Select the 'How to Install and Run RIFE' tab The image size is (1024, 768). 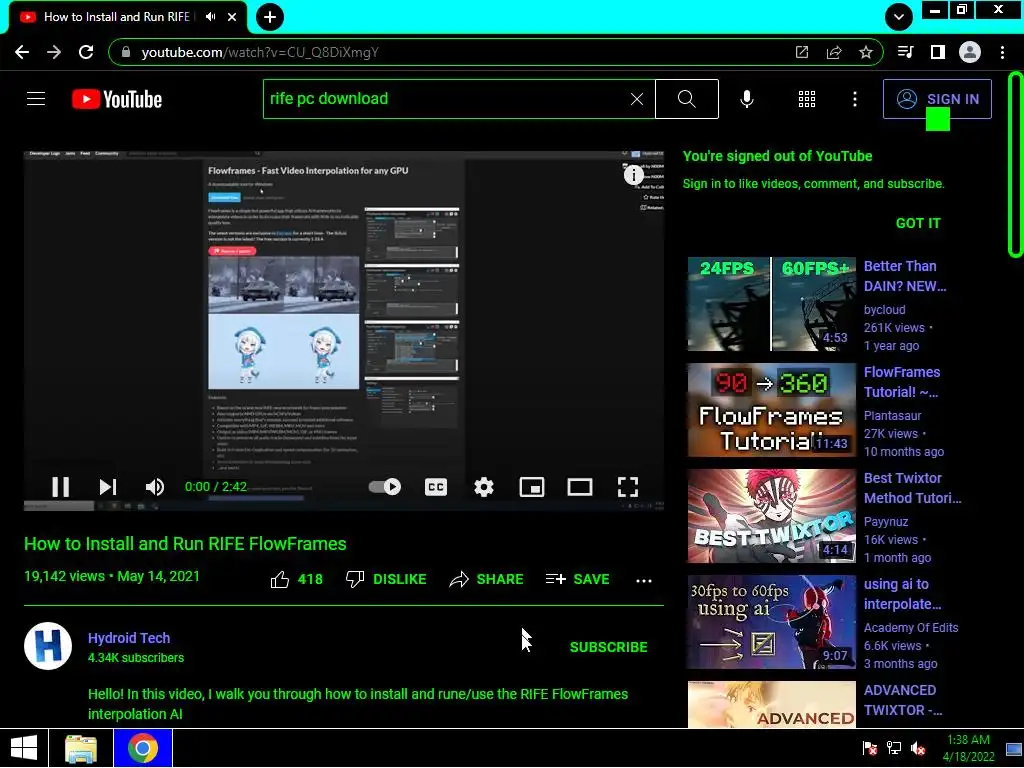pyautogui.click(x=128, y=17)
